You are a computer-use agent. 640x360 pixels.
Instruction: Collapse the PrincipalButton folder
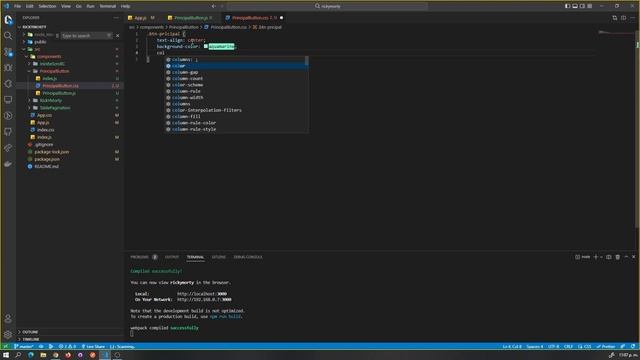pyautogui.click(x=29, y=71)
